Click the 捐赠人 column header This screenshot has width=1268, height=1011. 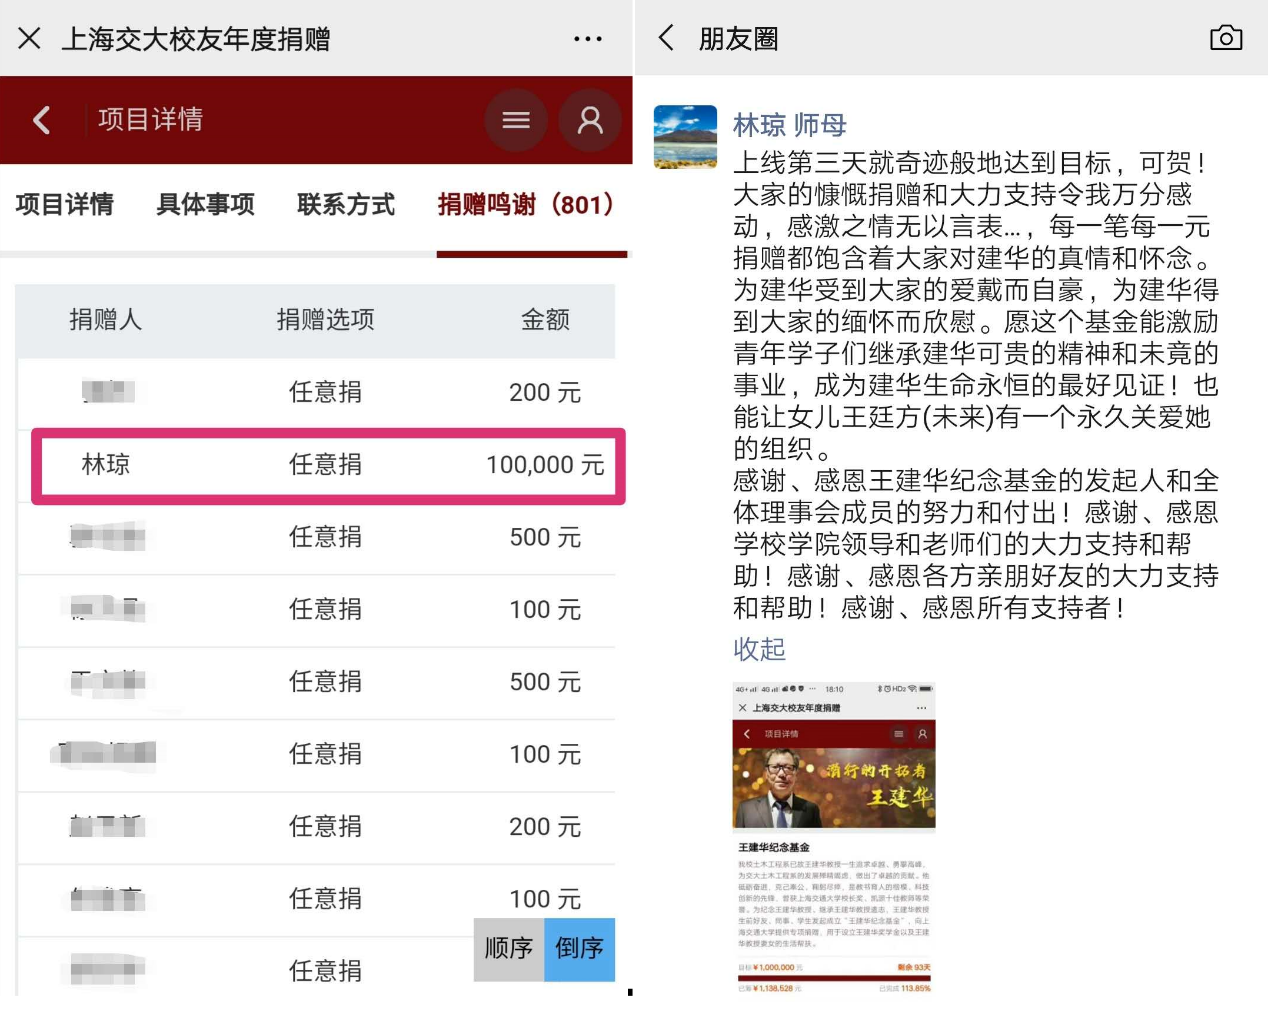(106, 320)
